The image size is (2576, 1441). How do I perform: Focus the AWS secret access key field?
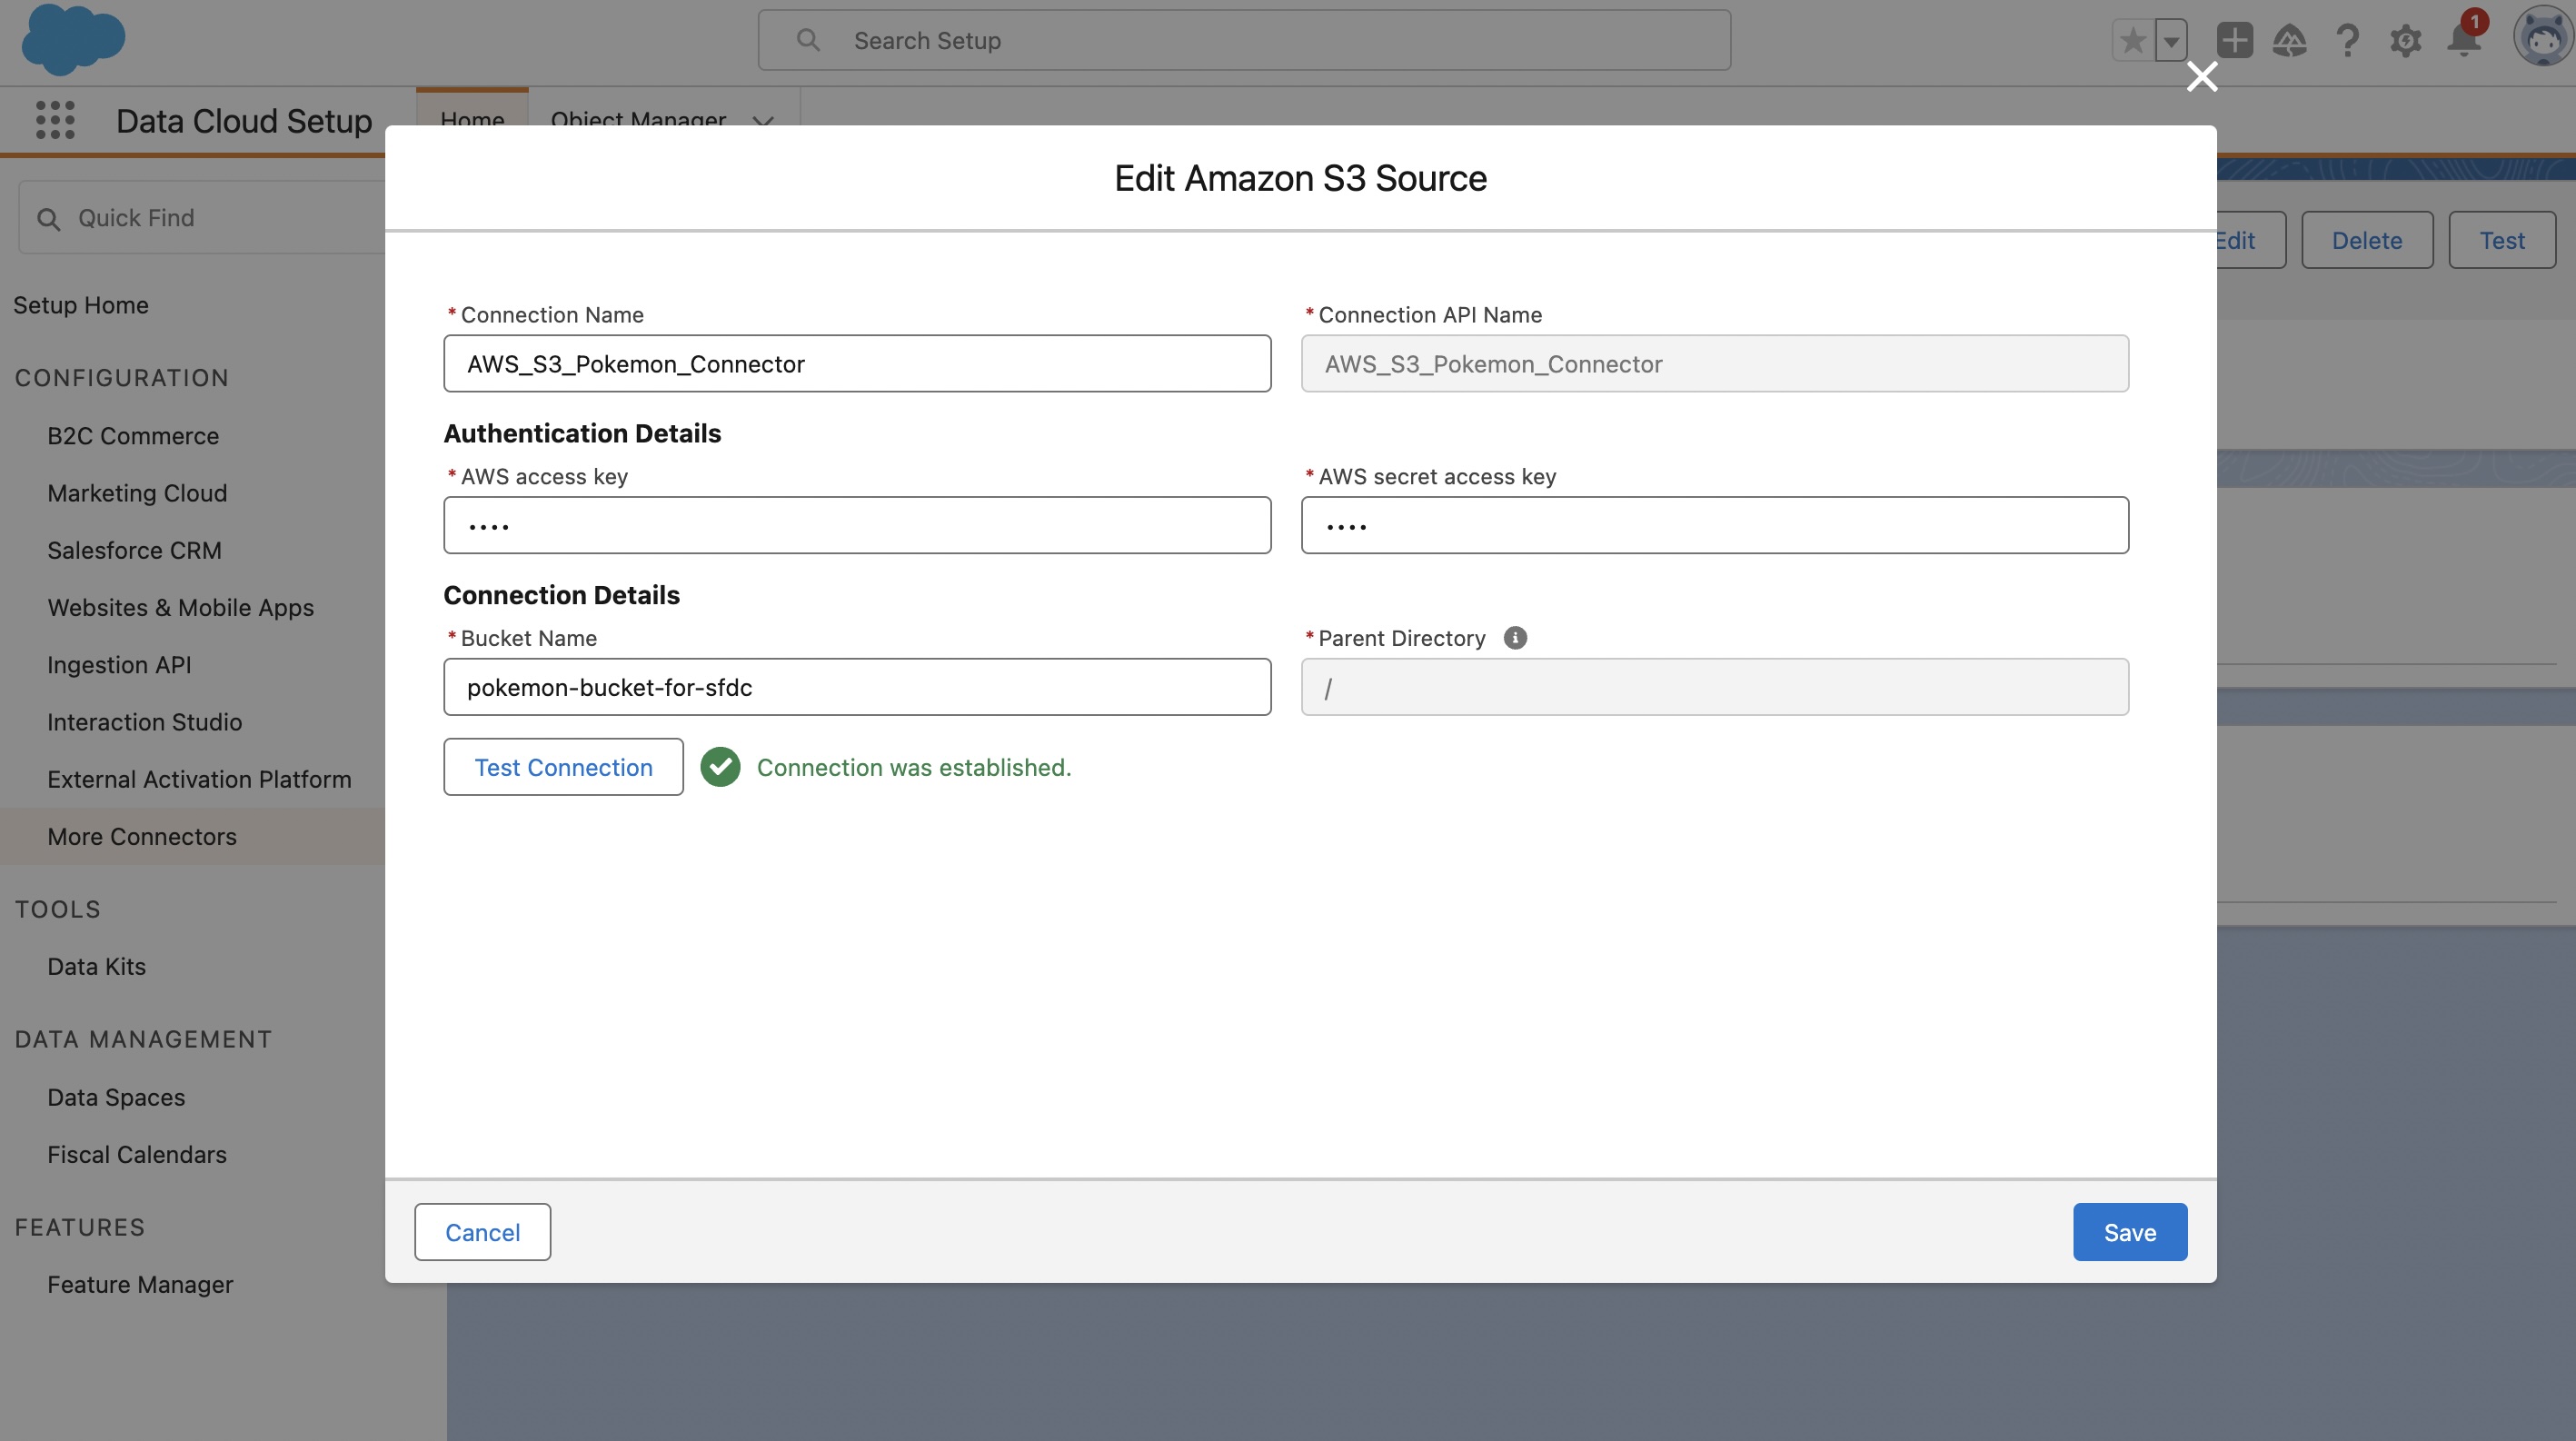click(1714, 525)
